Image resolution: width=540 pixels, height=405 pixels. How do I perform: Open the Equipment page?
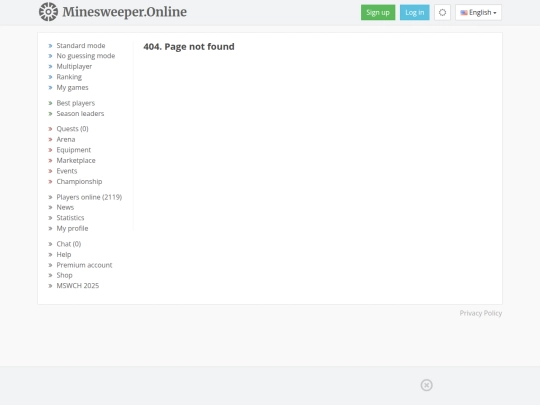coord(74,150)
